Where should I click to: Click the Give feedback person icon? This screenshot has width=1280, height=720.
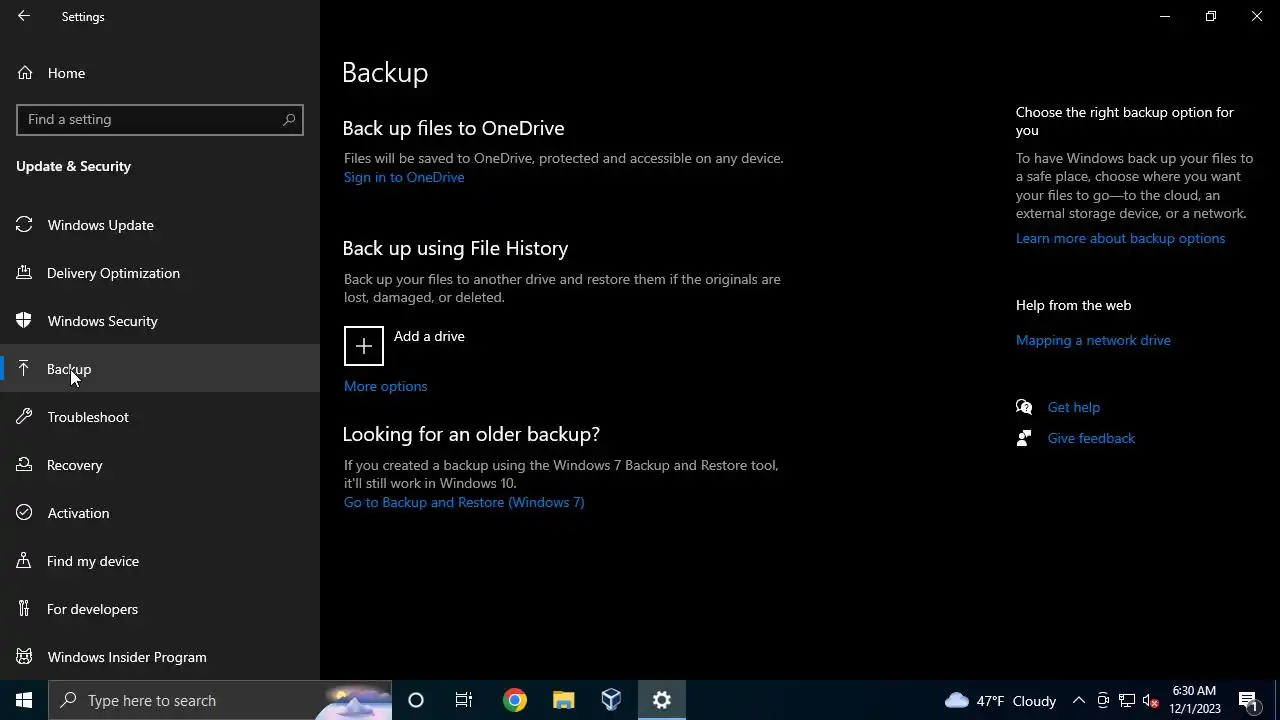1024,438
